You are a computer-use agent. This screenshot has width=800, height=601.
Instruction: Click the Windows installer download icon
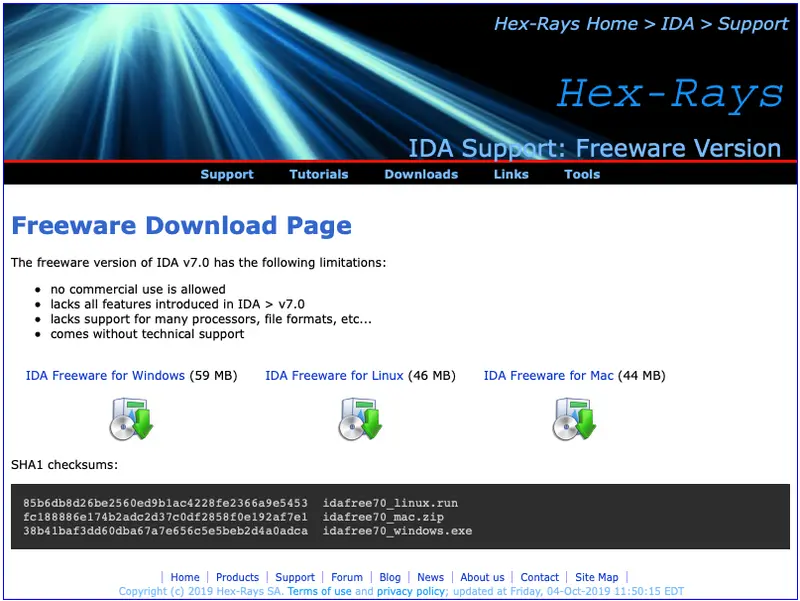(132, 419)
